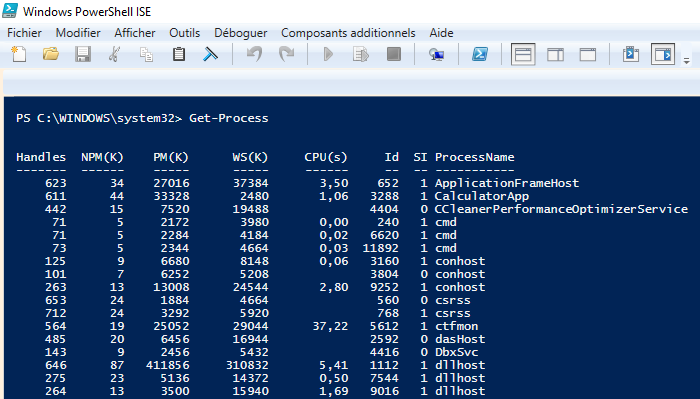Select the ApplicationFrameHost process name
Image resolution: width=700 pixels, height=399 pixels.
pos(507,183)
